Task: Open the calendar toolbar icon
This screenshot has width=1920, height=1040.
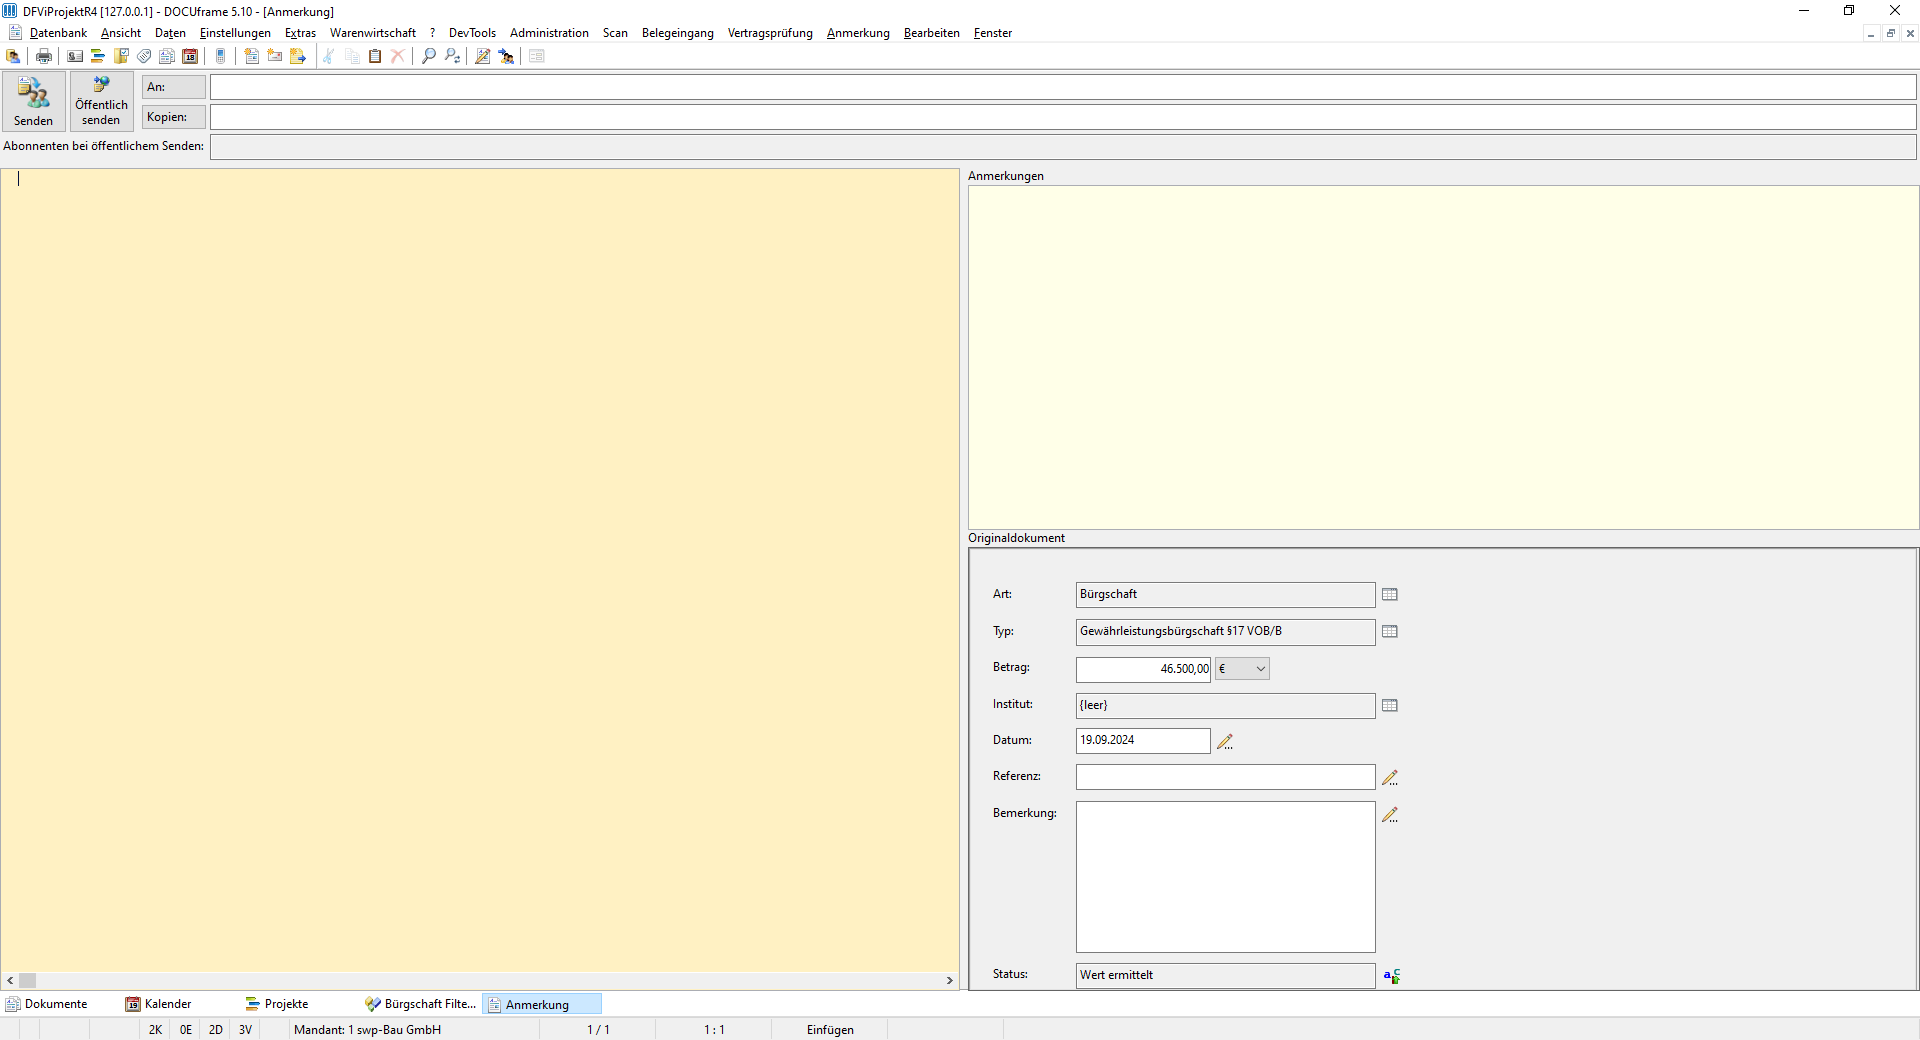Action: [x=190, y=56]
